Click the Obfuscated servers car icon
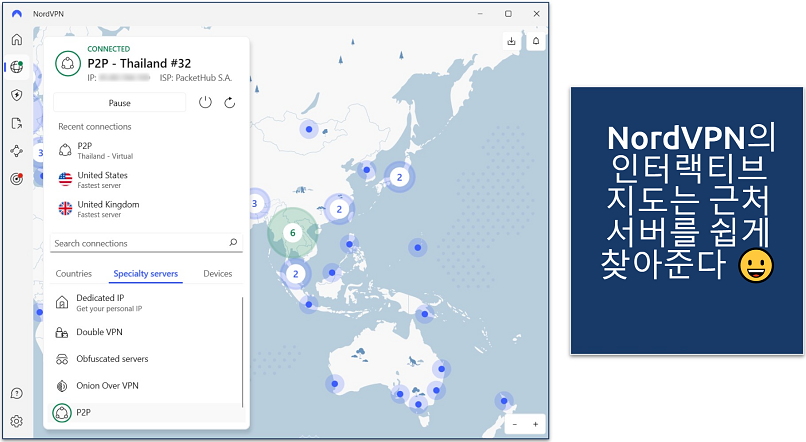806x442 pixels. (x=62, y=359)
